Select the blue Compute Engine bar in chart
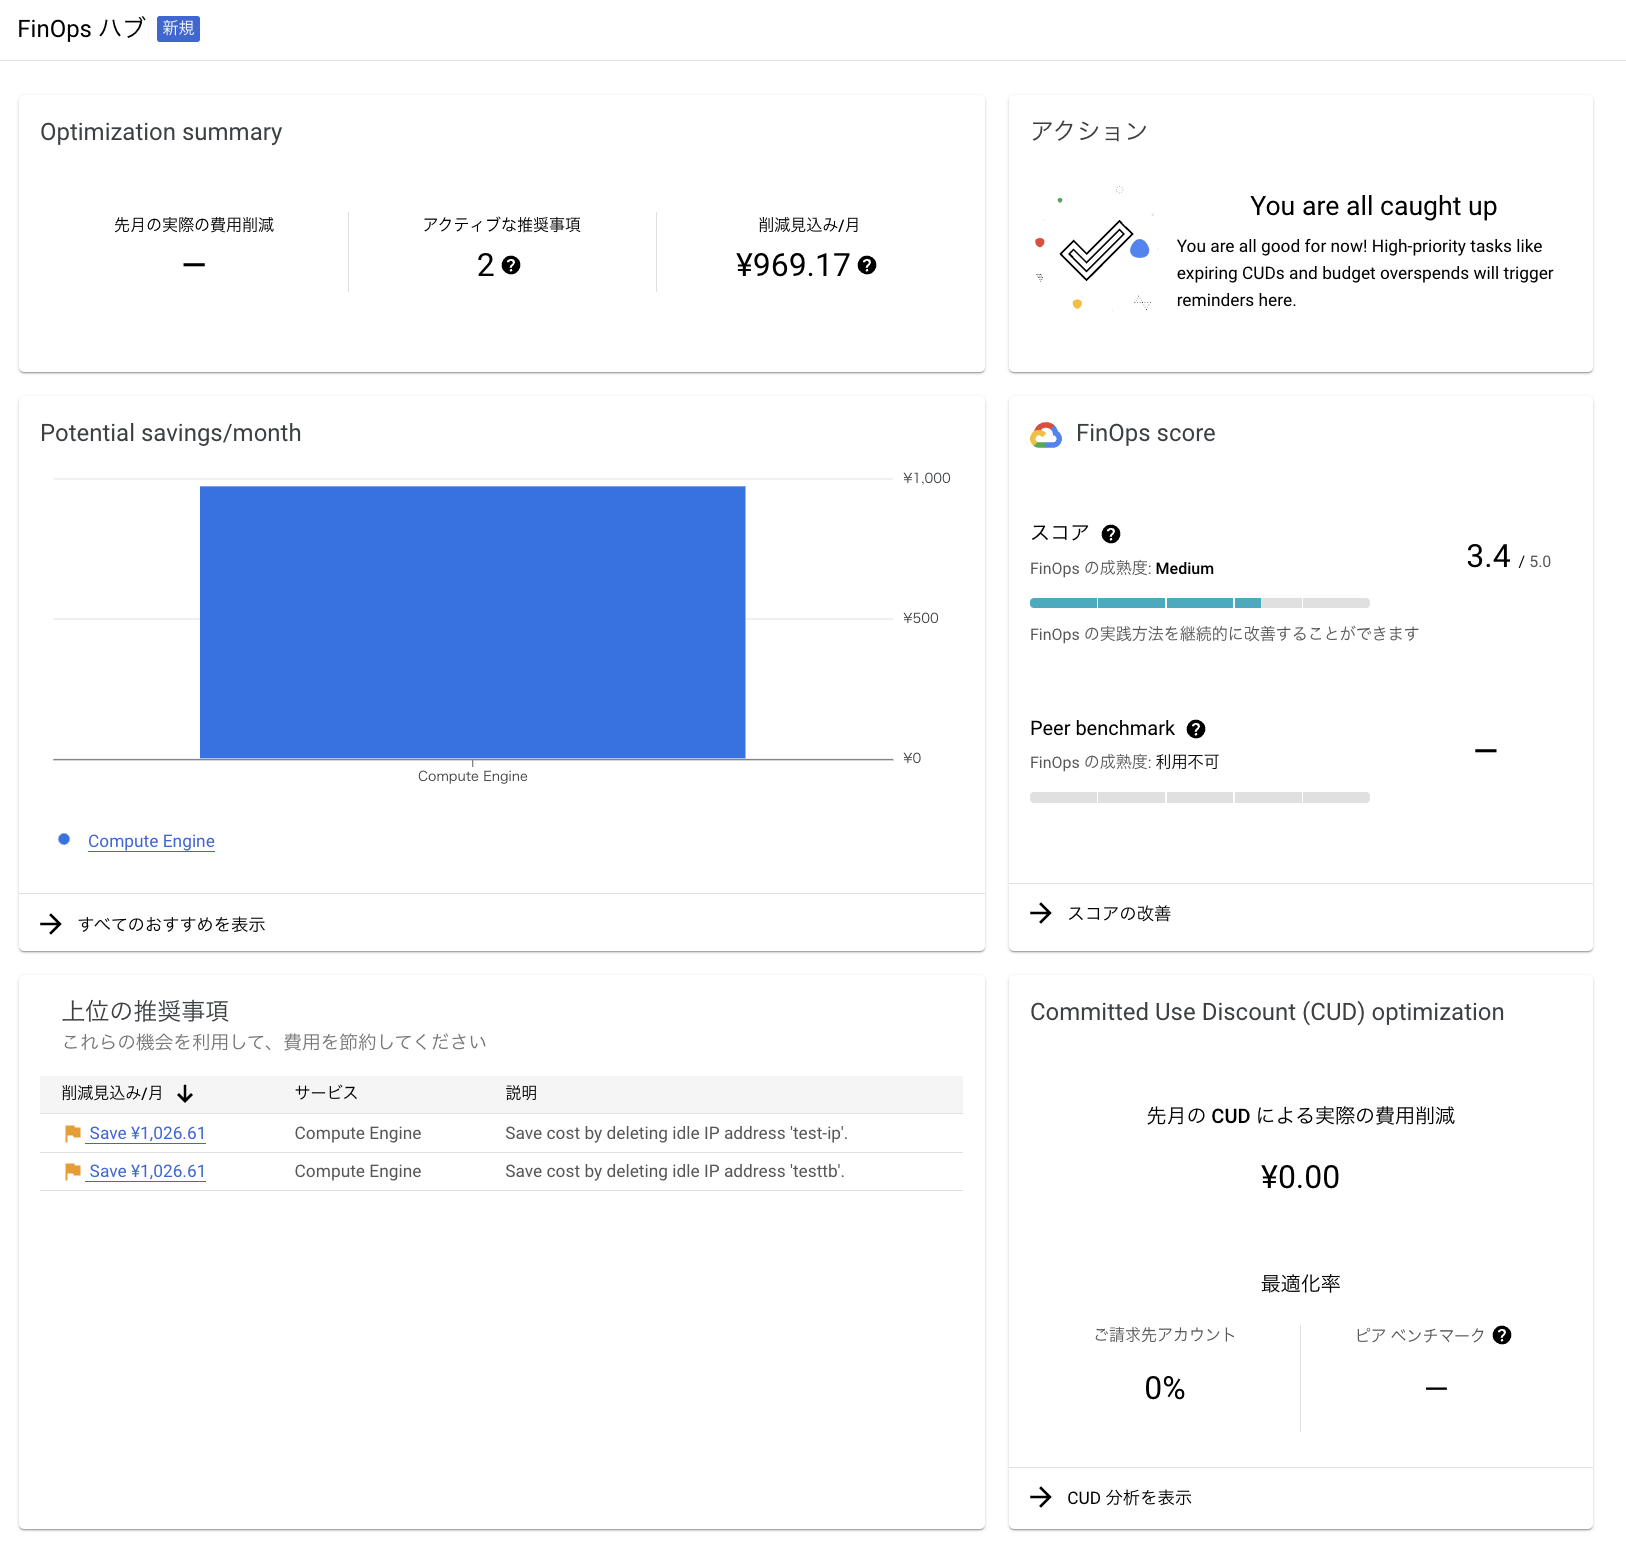1626x1546 pixels. point(473,620)
